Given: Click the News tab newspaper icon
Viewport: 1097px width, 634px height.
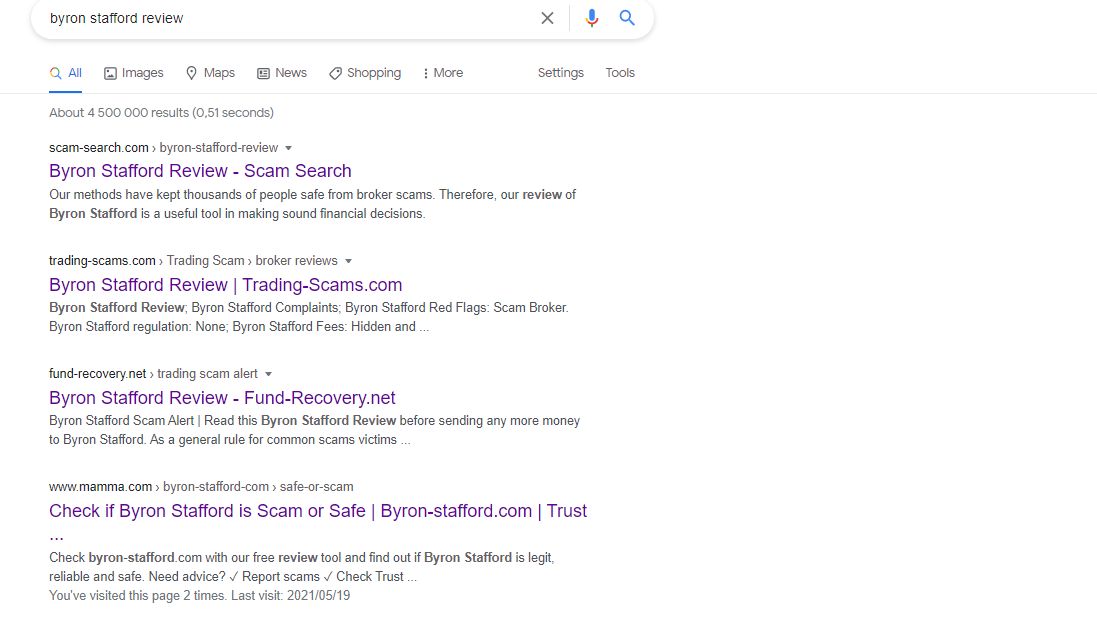Looking at the screenshot, I should click(263, 73).
